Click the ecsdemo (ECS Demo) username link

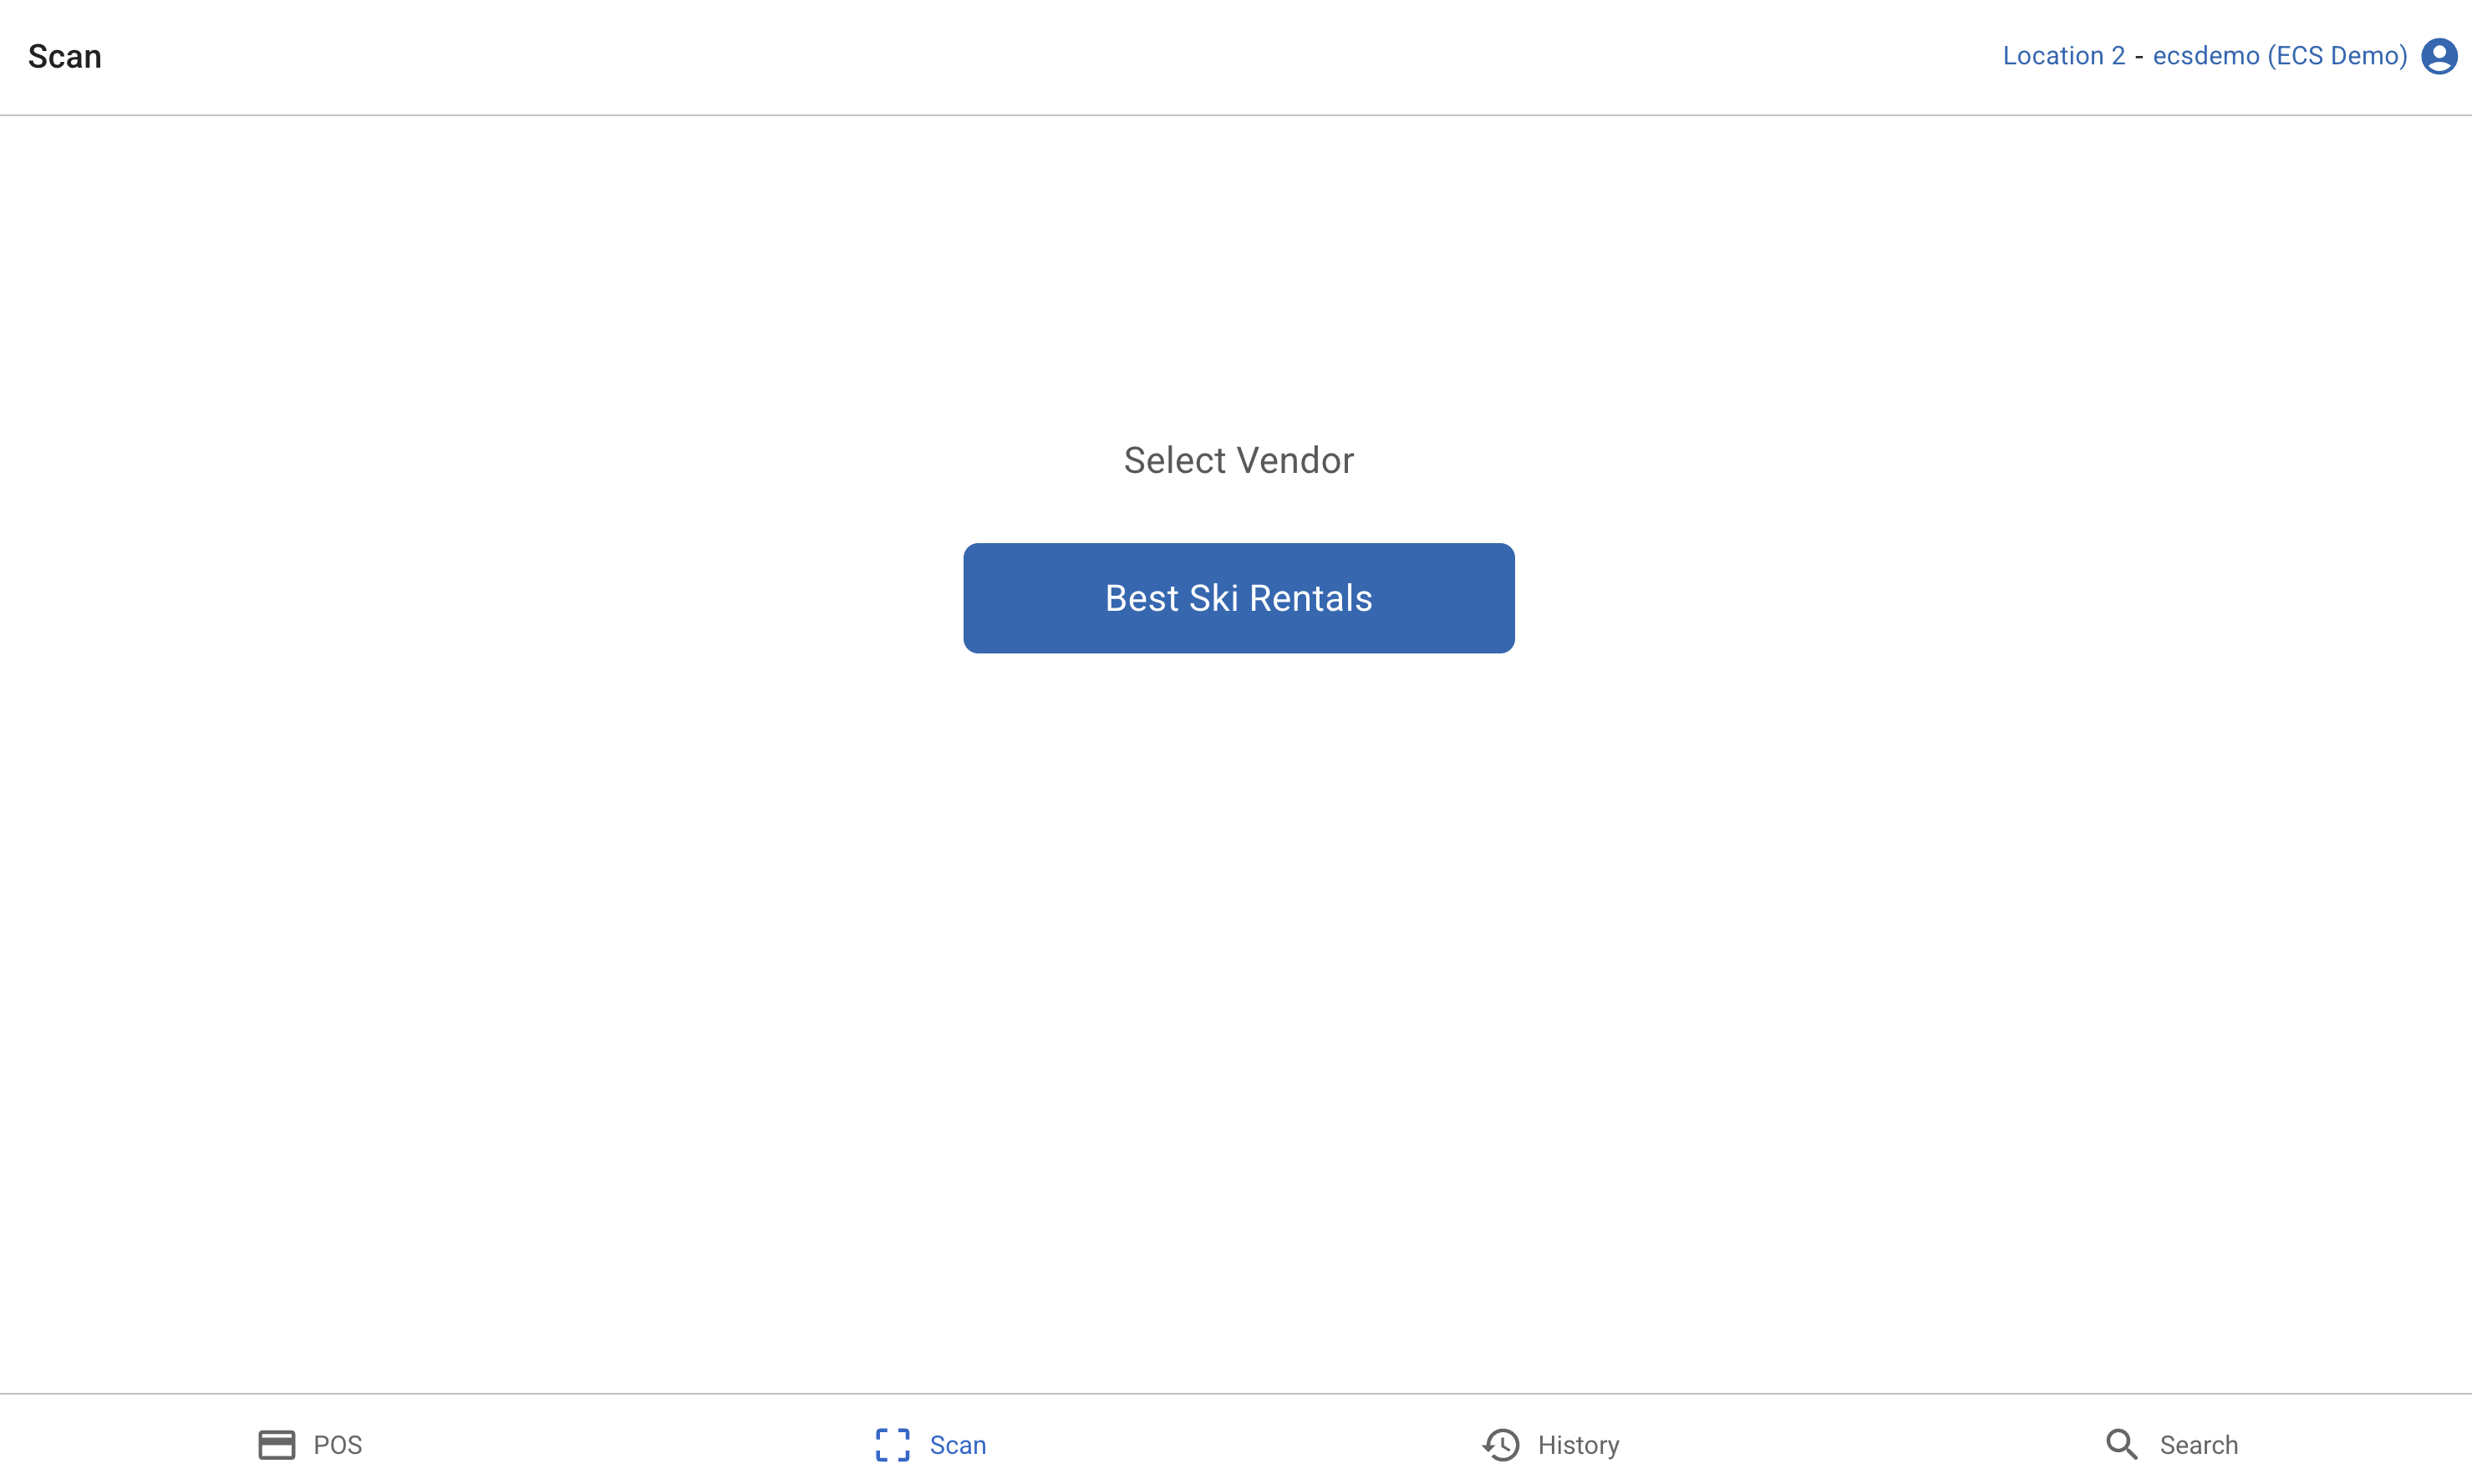(x=2279, y=56)
